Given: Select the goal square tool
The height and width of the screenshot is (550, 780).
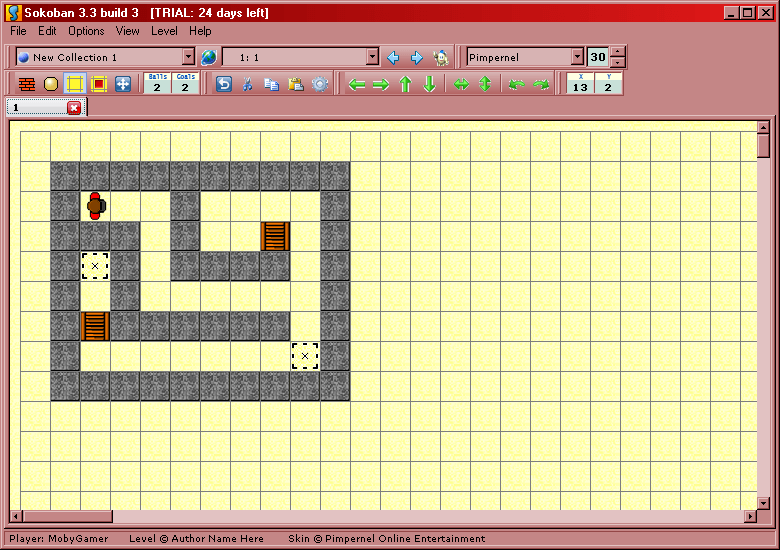Looking at the screenshot, I should coord(98,84).
